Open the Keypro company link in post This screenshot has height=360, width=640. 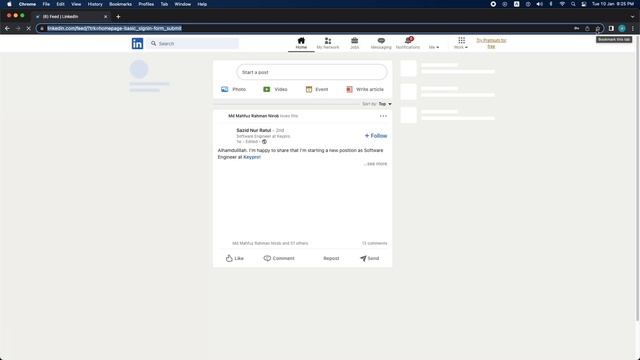(252, 157)
